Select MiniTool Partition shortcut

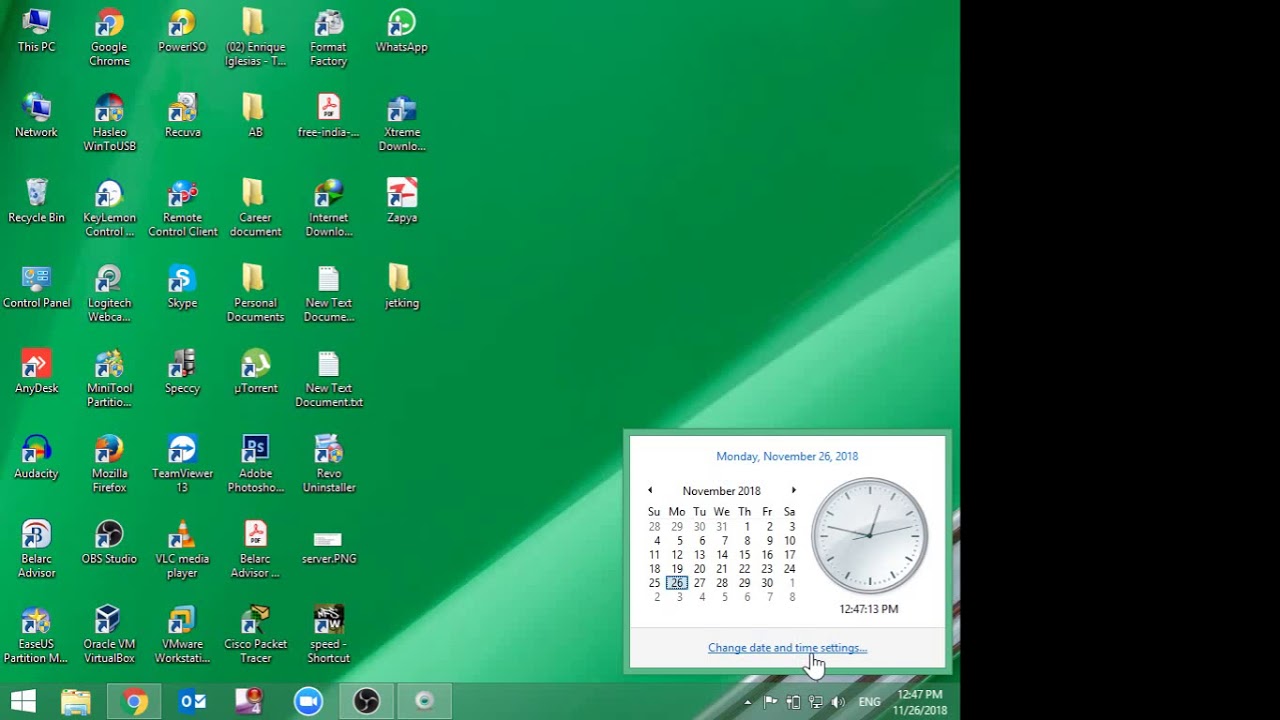[109, 379]
